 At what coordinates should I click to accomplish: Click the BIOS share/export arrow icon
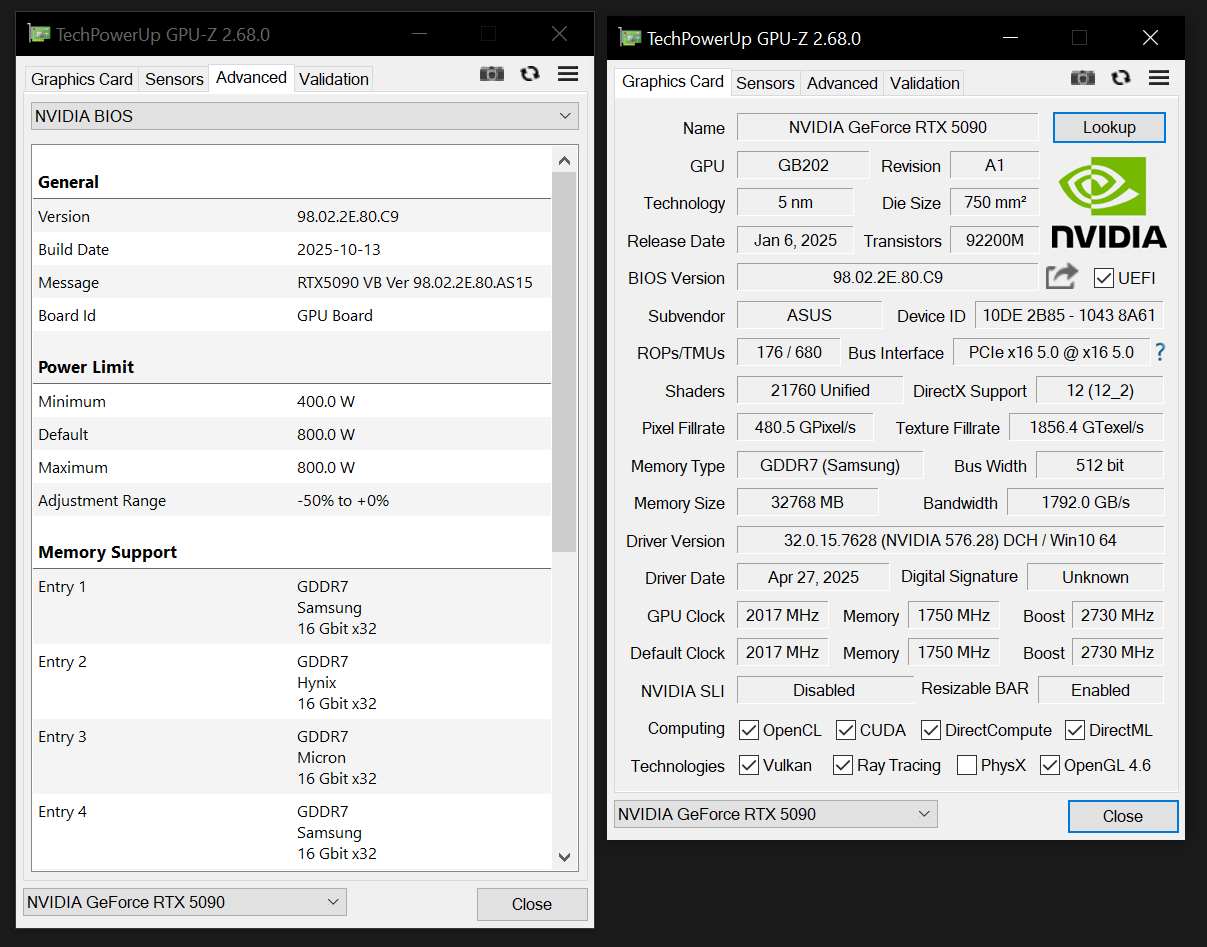coord(1062,277)
